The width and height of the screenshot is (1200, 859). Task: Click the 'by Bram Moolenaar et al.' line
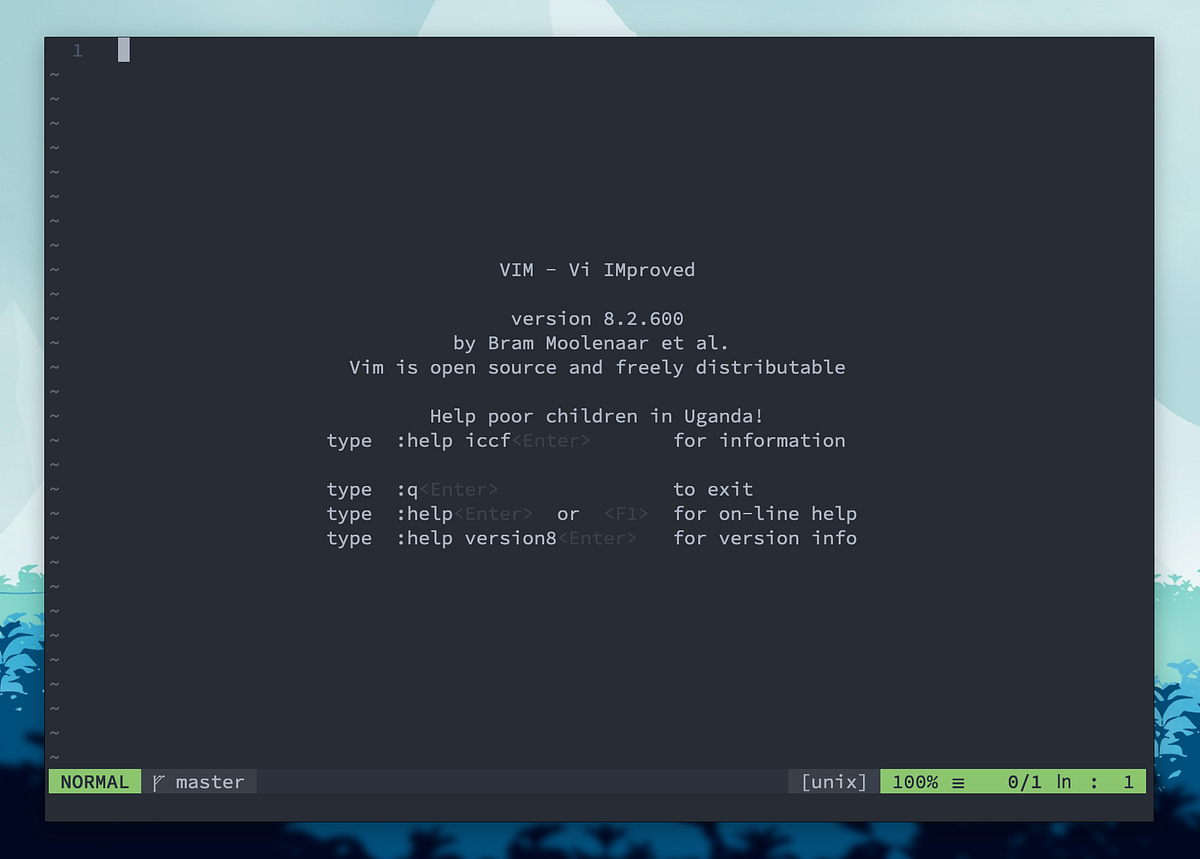(591, 343)
